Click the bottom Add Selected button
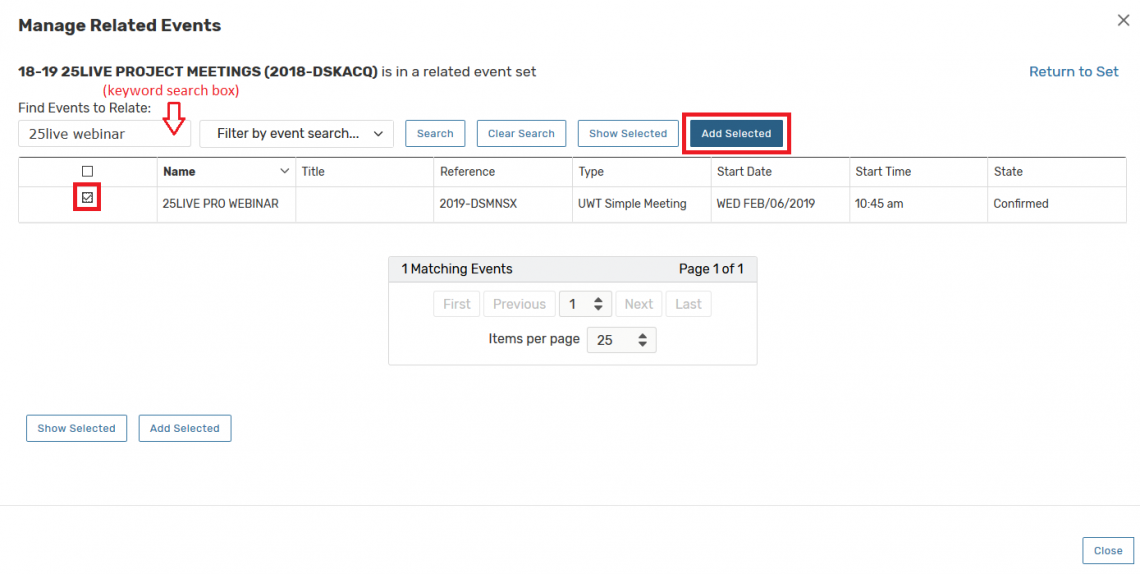This screenshot has height=574, width=1140. pyautogui.click(x=185, y=428)
